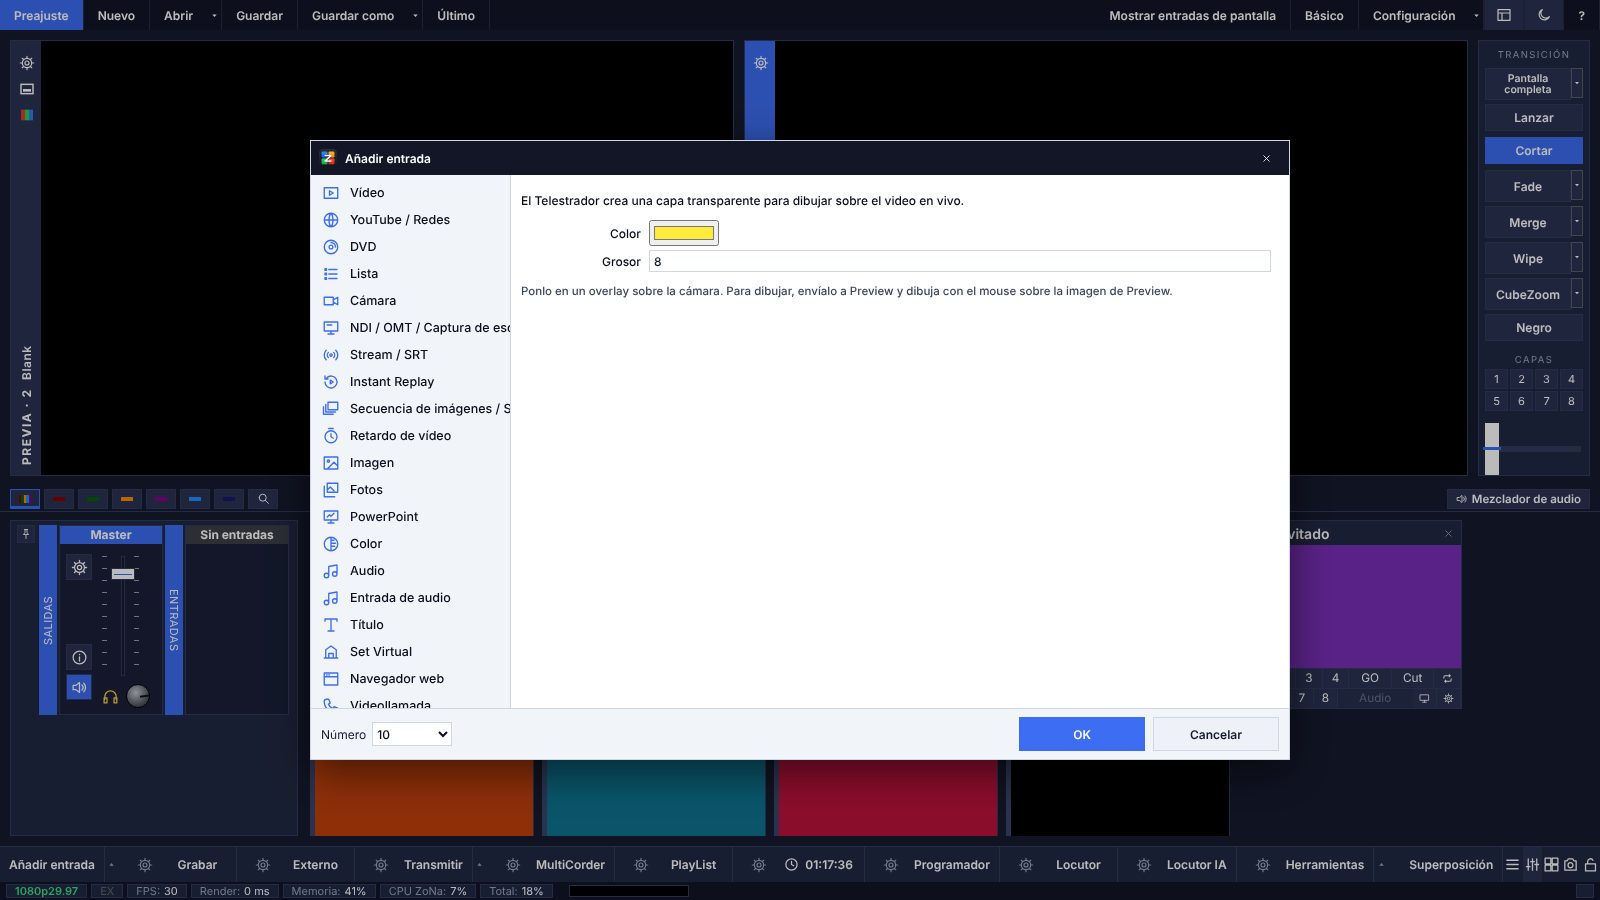The height and width of the screenshot is (900, 1600).
Task: Expand the Fade transition options arrow
Action: pyautogui.click(x=1577, y=186)
